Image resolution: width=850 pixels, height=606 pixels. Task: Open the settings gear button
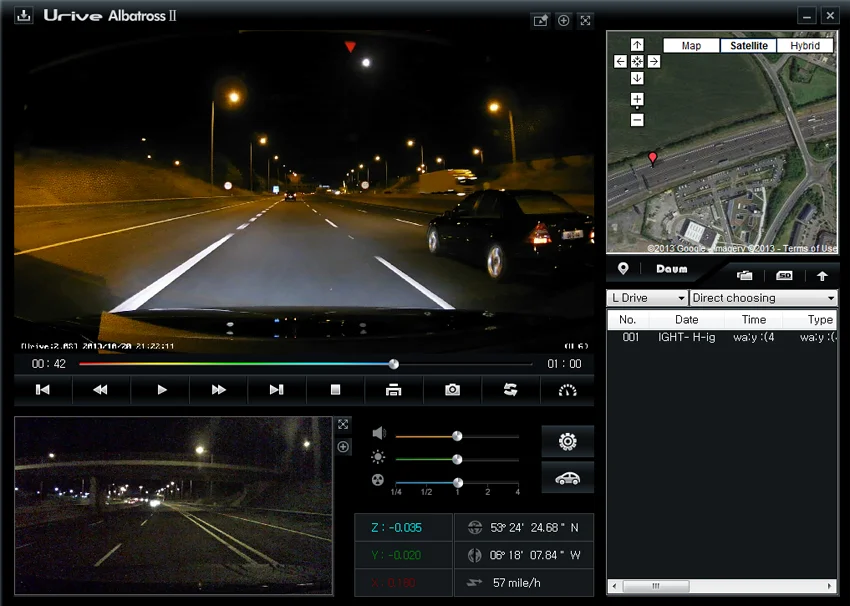(568, 441)
